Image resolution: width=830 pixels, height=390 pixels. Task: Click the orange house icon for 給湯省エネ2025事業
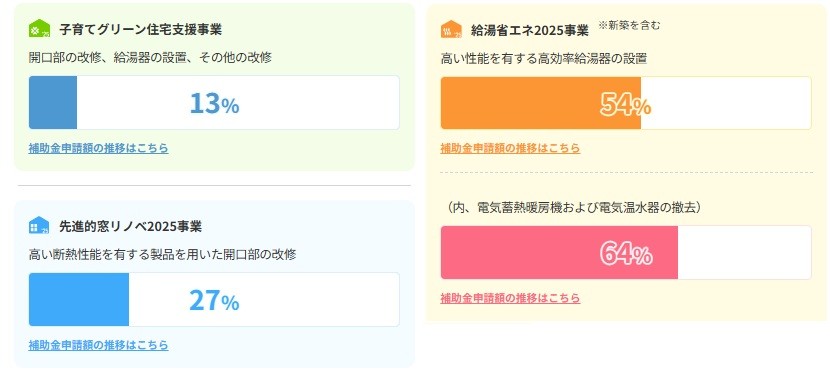[451, 29]
